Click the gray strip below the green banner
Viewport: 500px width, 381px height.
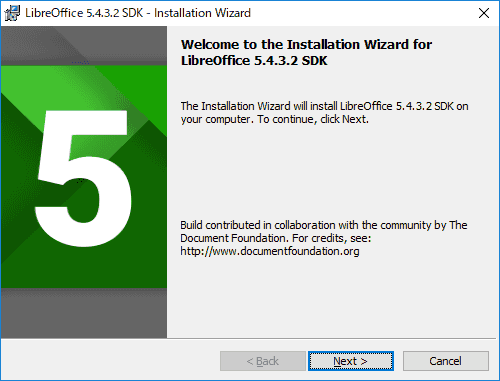(84, 313)
